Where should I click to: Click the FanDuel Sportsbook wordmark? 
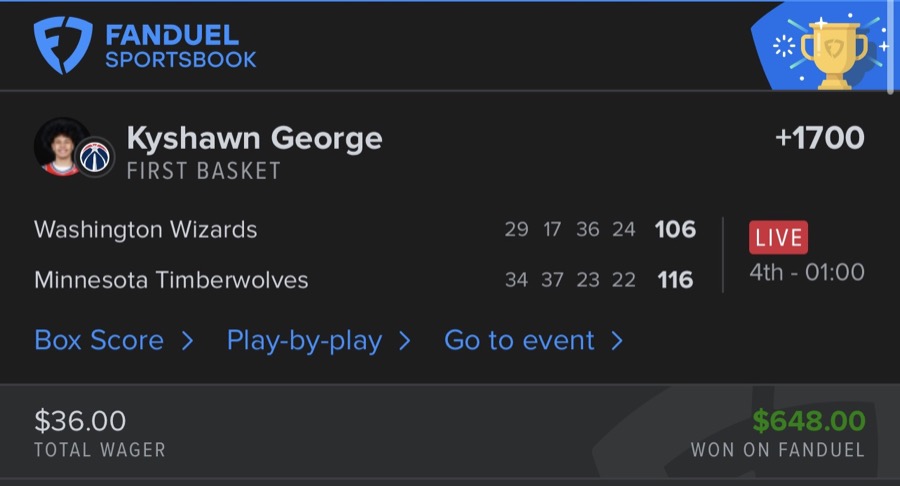180,46
